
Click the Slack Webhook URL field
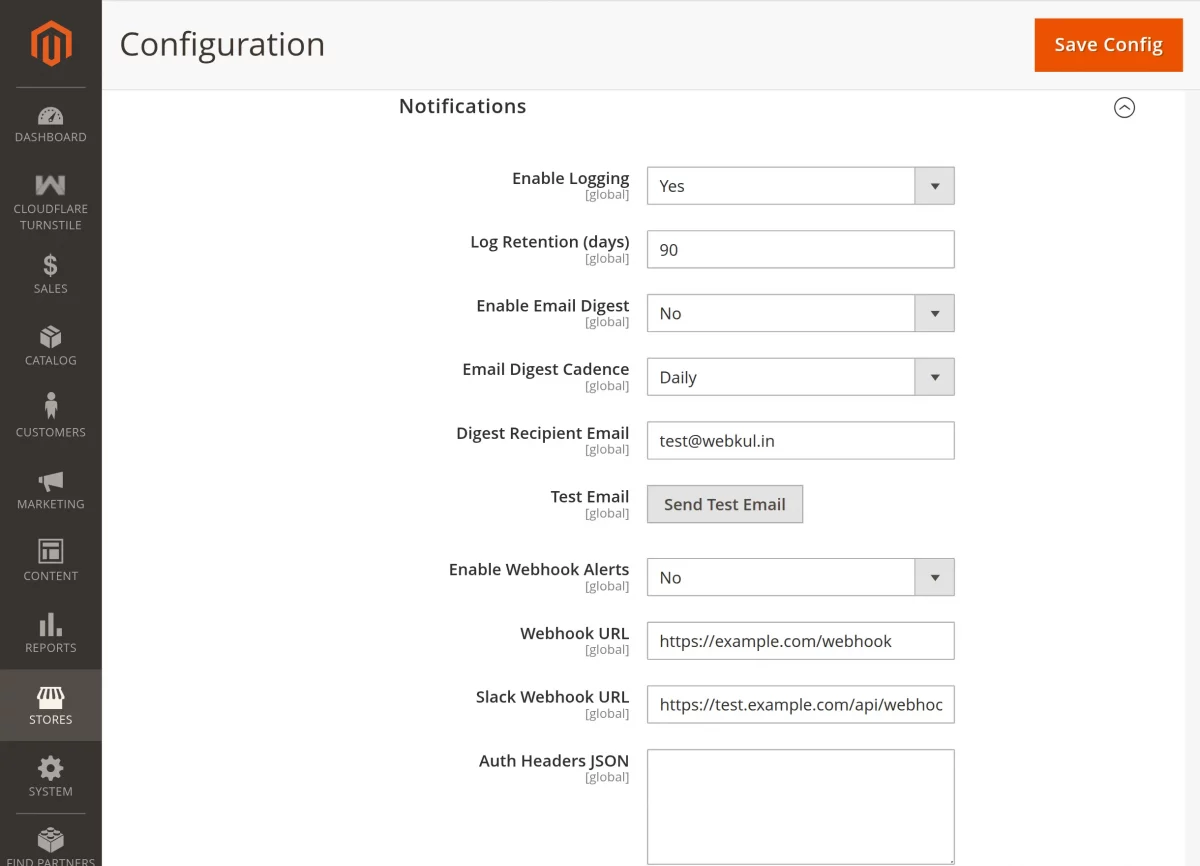point(800,704)
